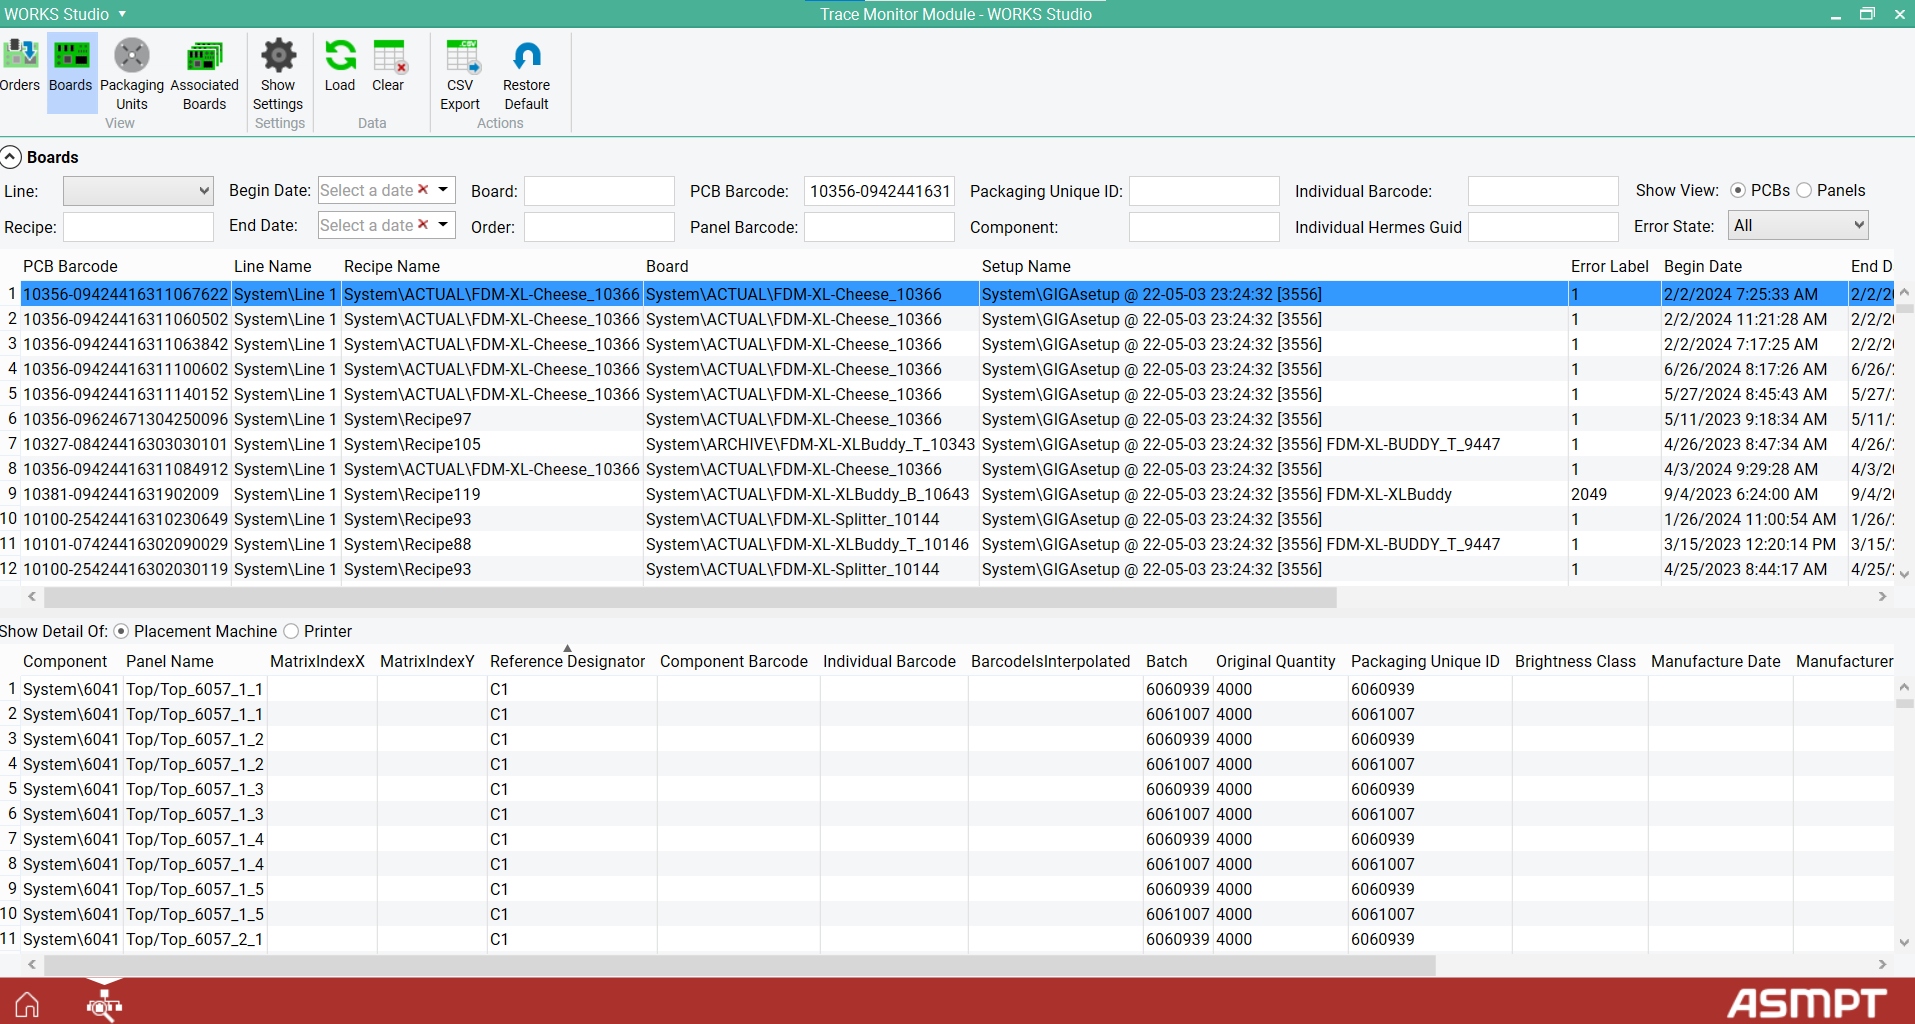Viewport: 1915px width, 1024px height.
Task: Sort by Begin Date column header
Action: 1703,266
